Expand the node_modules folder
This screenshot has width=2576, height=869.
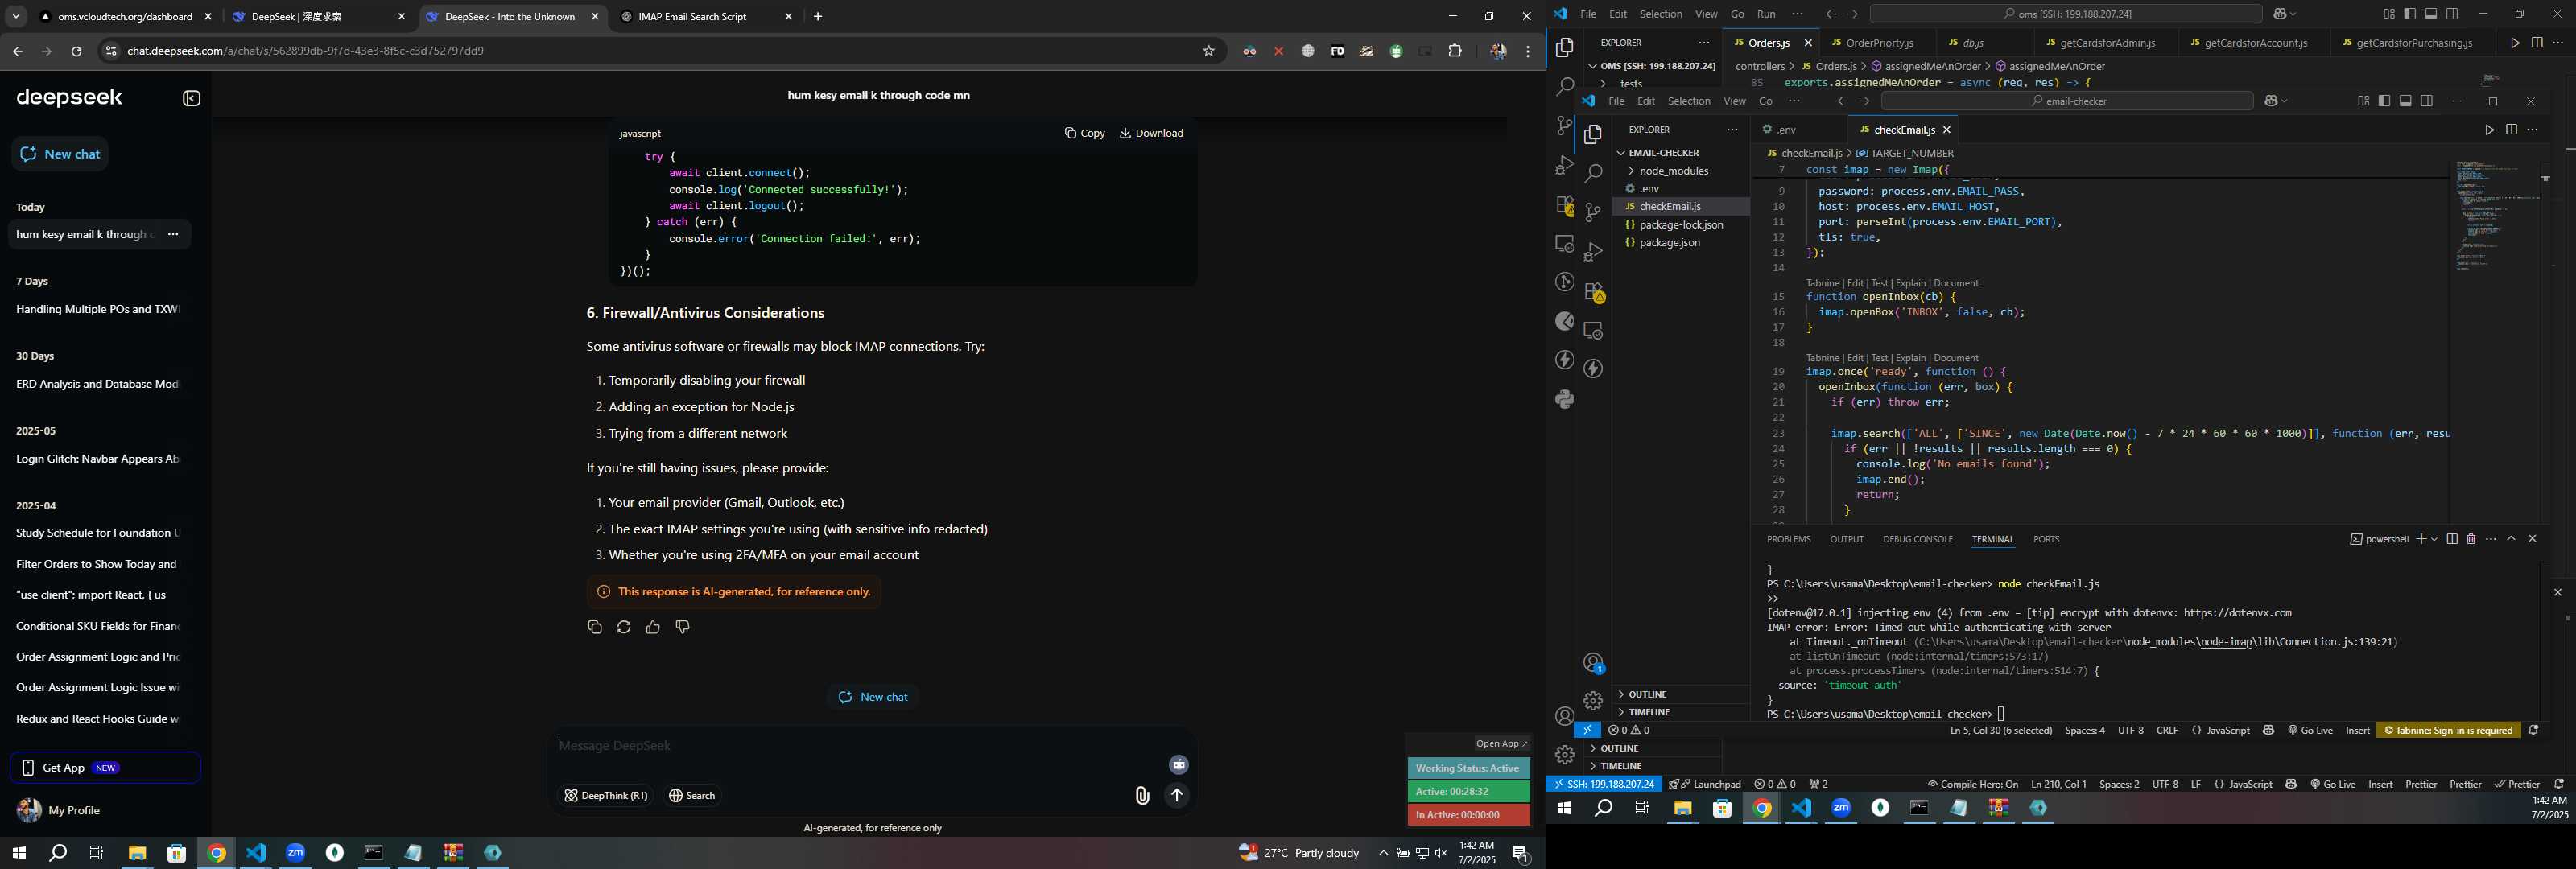(1674, 171)
